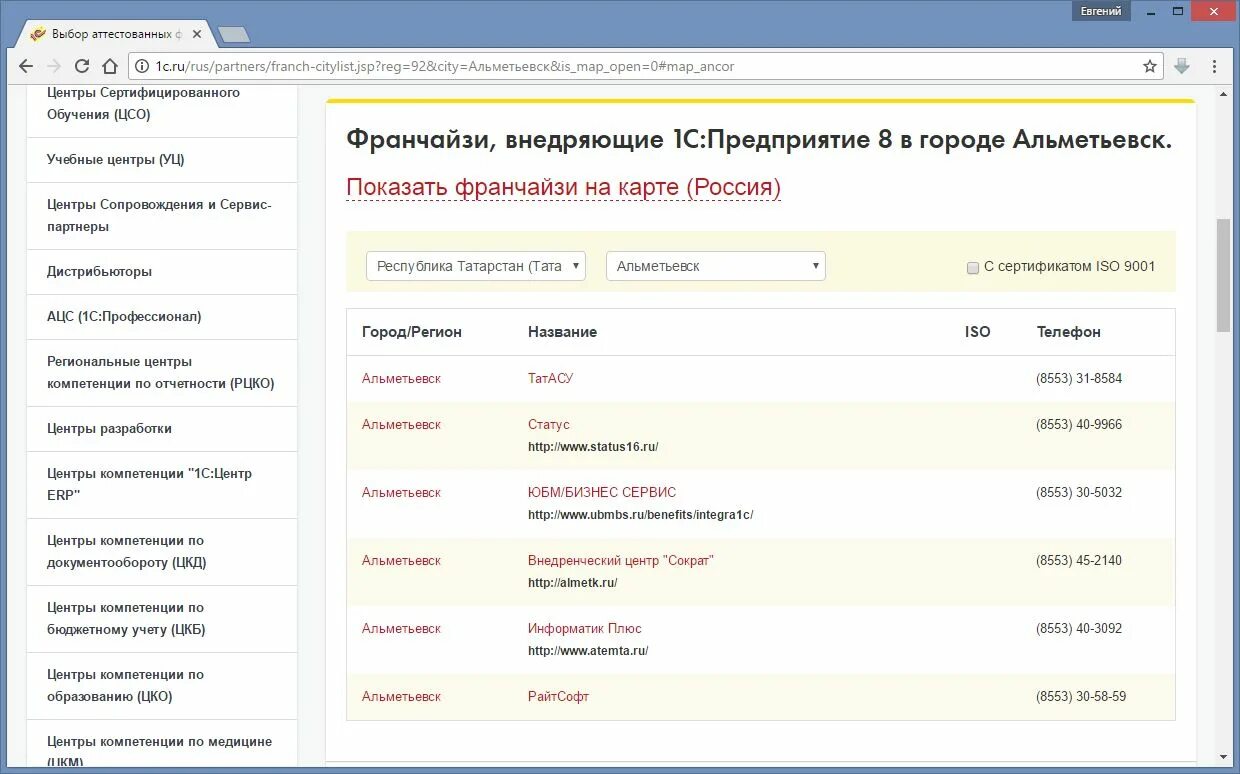This screenshot has width=1240, height=774.
Task: Click Альметьевск city in Информатик Плюс row
Action: [401, 629]
